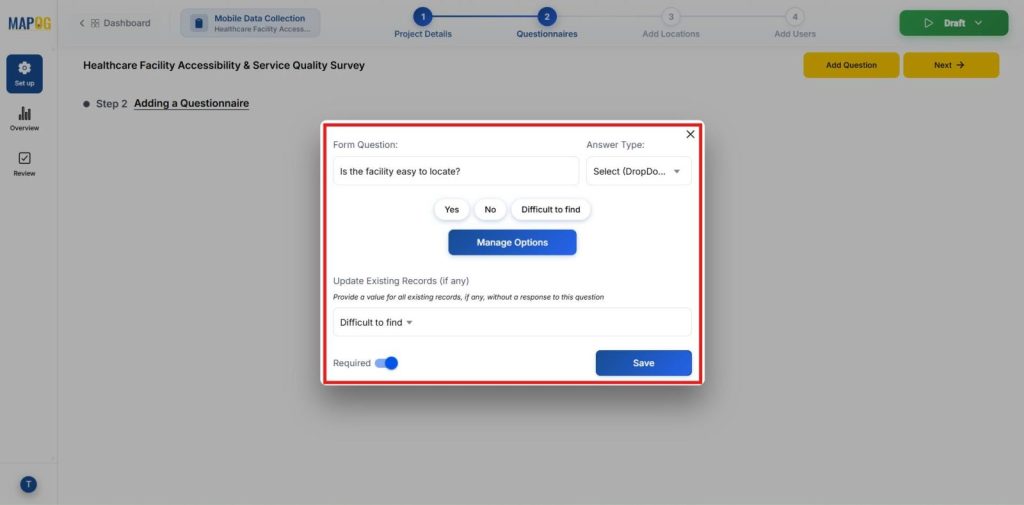Proceed with the Next button
The image size is (1024, 505).
pos(951,65)
